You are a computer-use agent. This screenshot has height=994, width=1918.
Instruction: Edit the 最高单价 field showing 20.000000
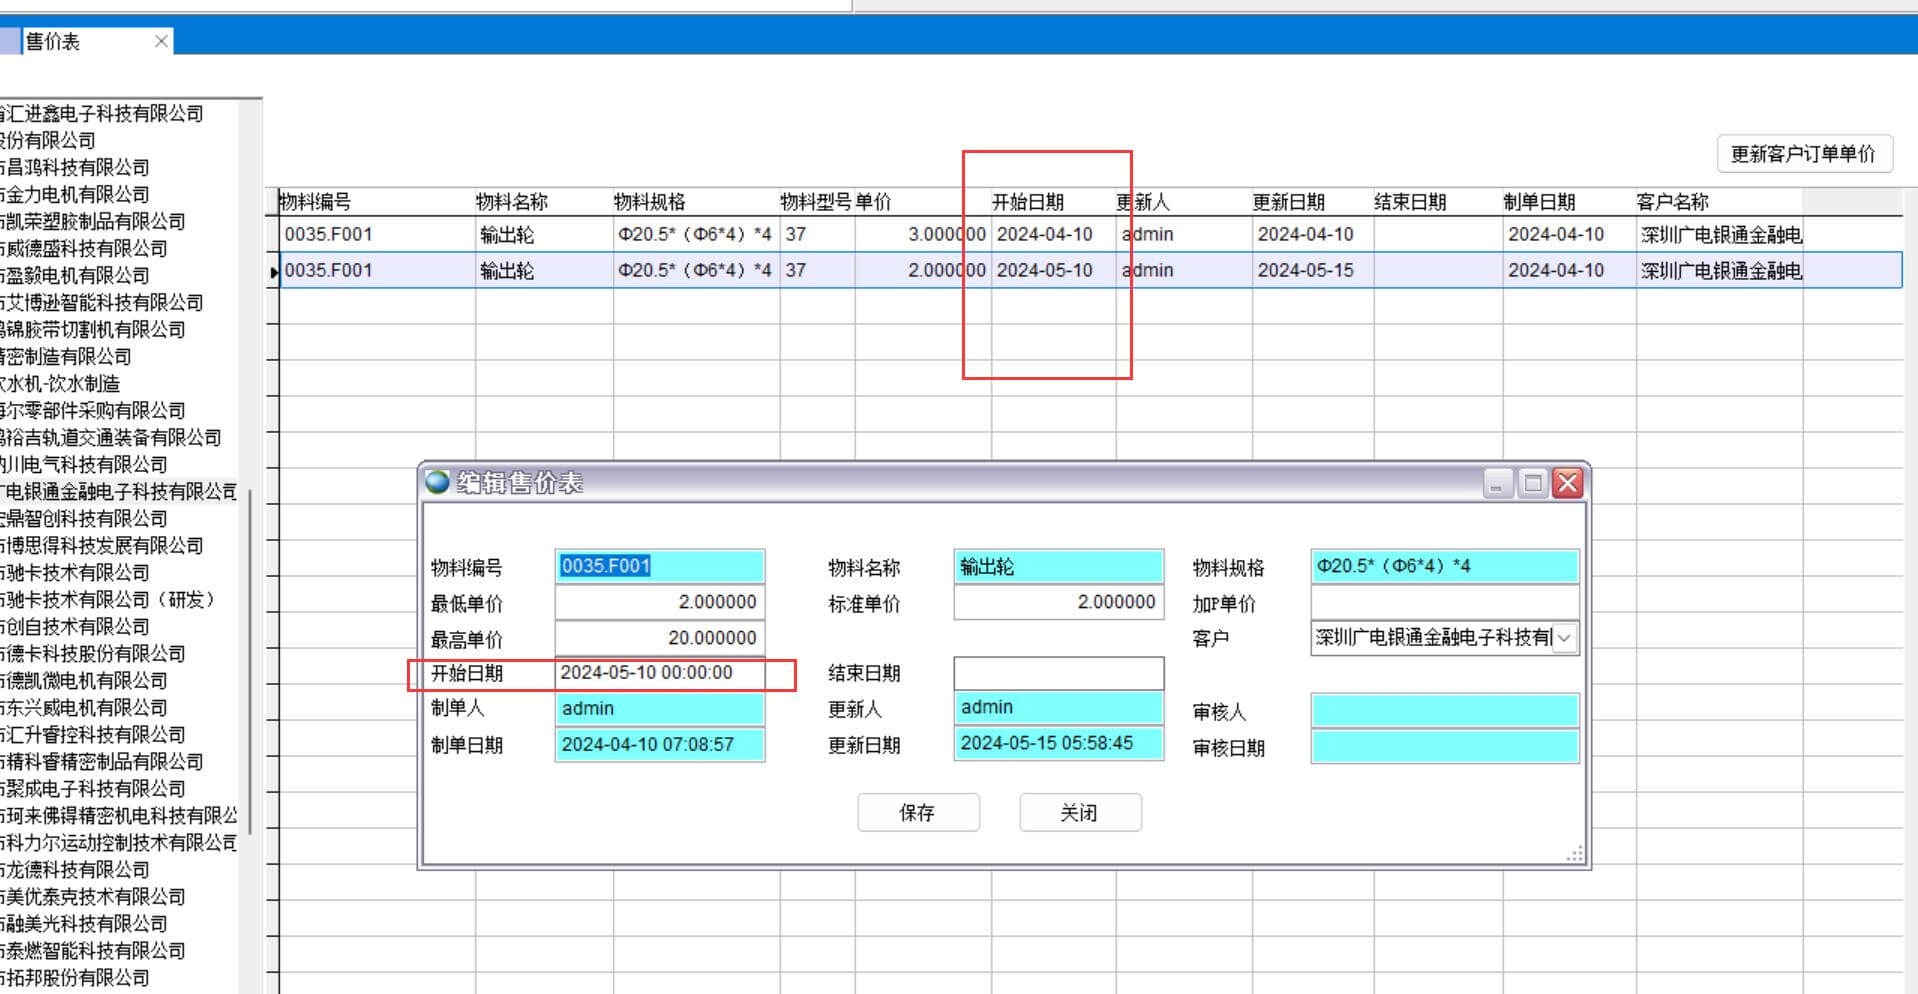pyautogui.click(x=659, y=638)
